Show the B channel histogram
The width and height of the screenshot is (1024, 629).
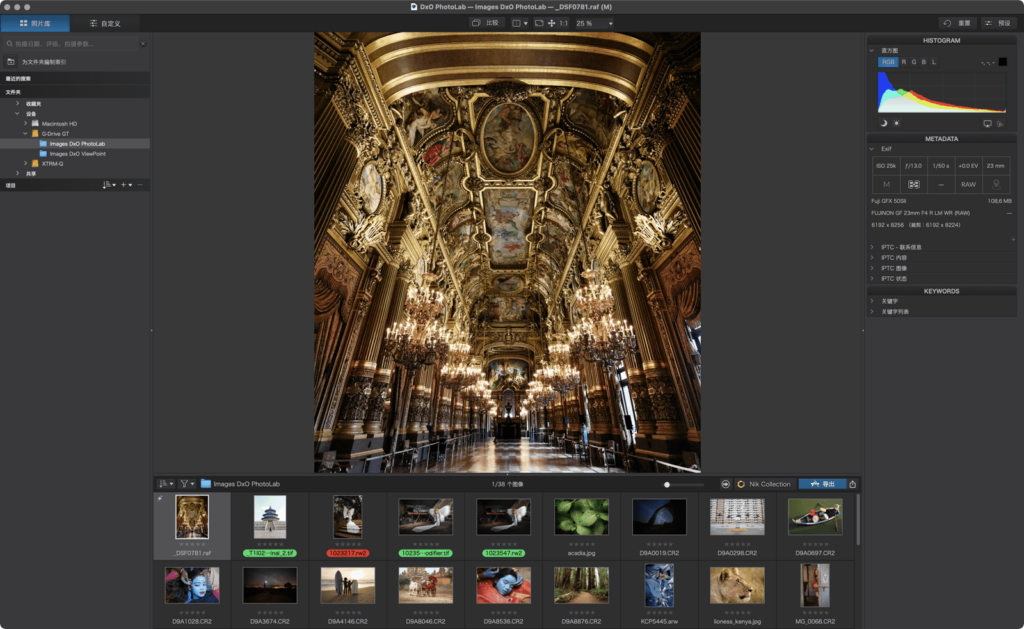(x=923, y=62)
